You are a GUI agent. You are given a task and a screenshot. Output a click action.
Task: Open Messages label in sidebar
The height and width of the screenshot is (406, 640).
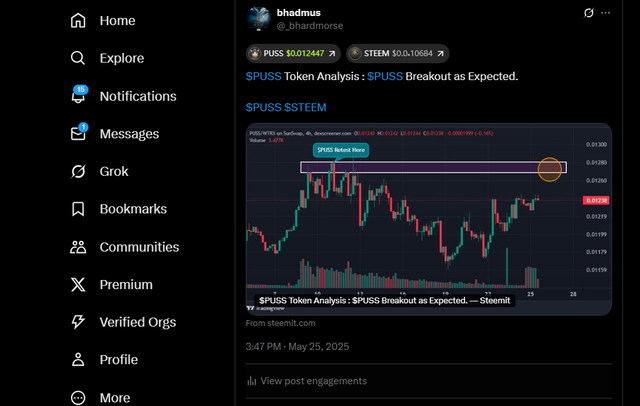(x=129, y=134)
